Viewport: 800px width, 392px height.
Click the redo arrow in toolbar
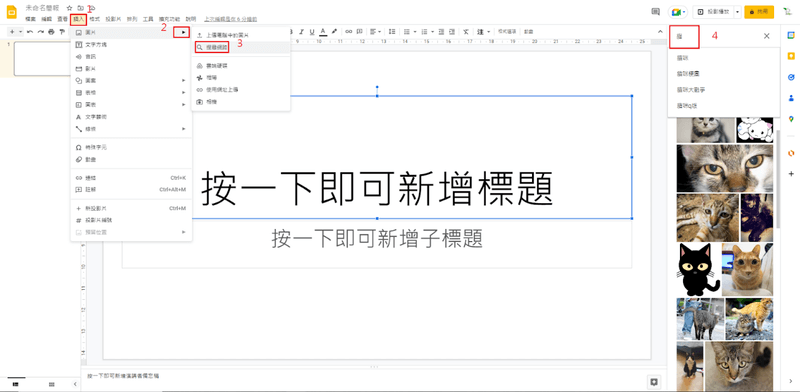[40, 32]
